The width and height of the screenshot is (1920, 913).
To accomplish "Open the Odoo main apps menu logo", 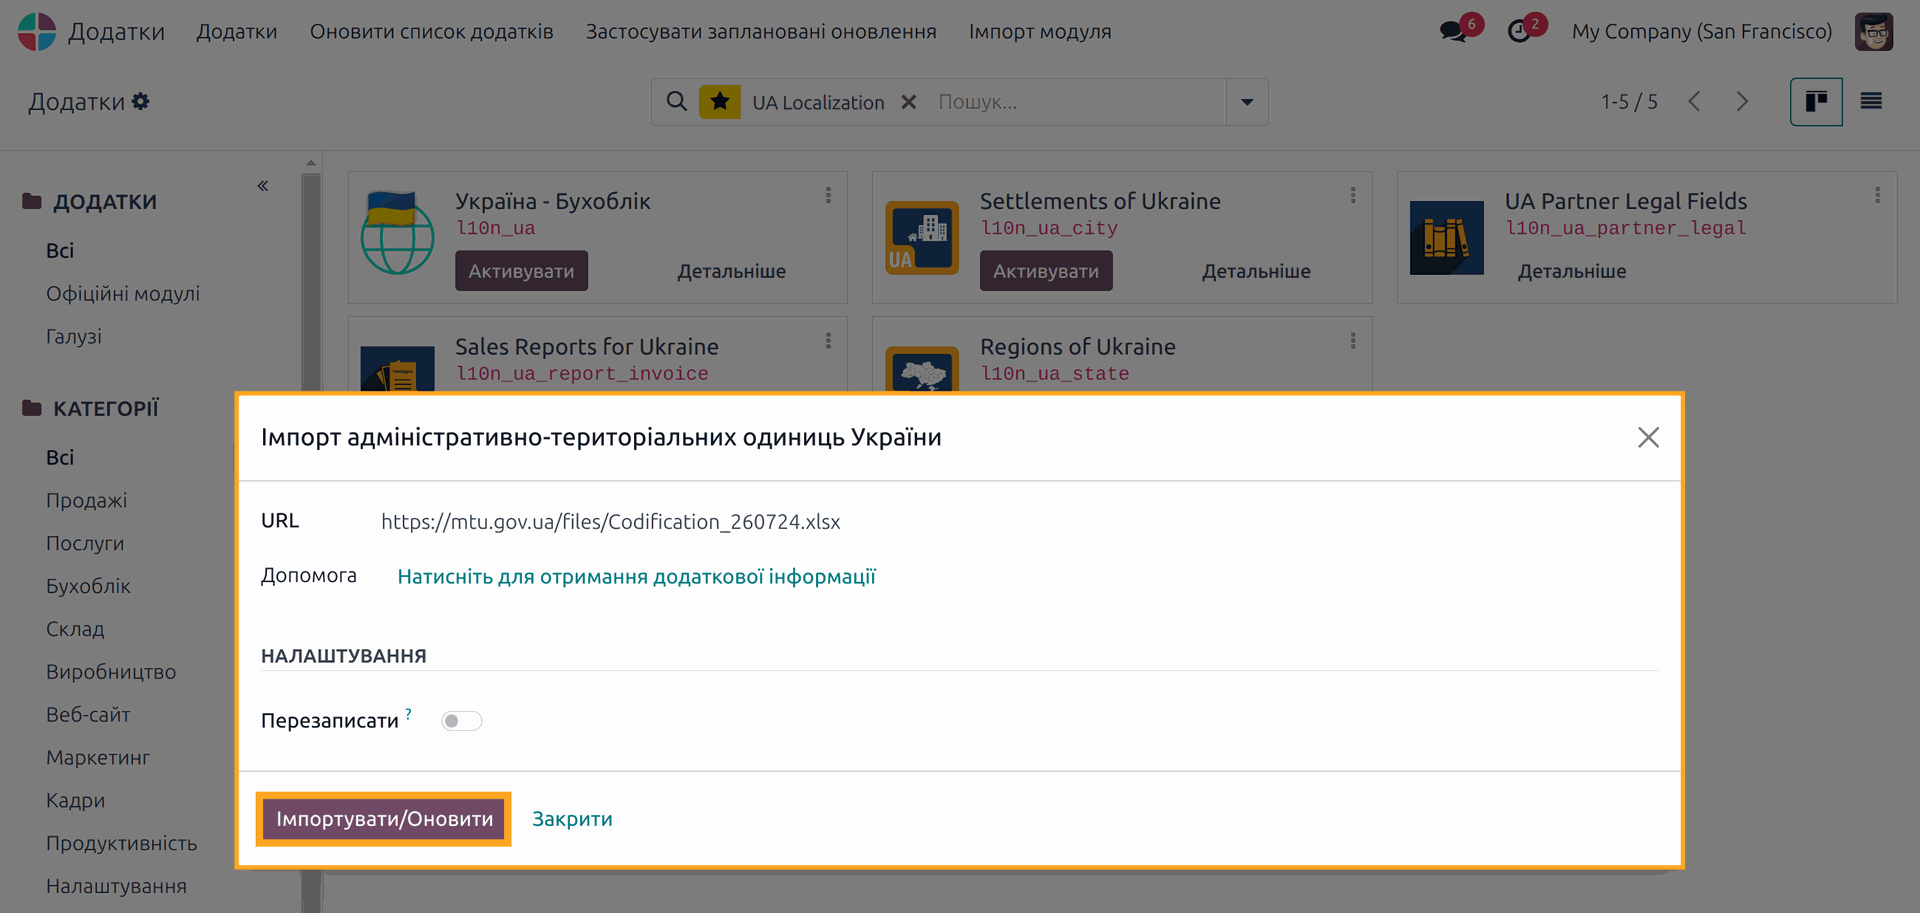I will click(x=37, y=31).
